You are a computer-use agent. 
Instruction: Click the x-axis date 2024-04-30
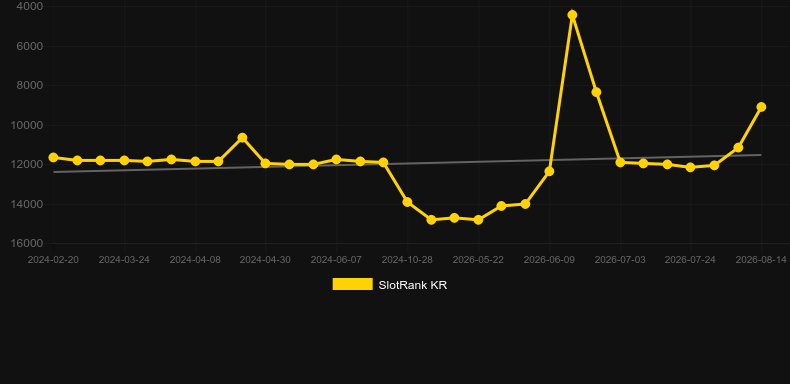265,260
